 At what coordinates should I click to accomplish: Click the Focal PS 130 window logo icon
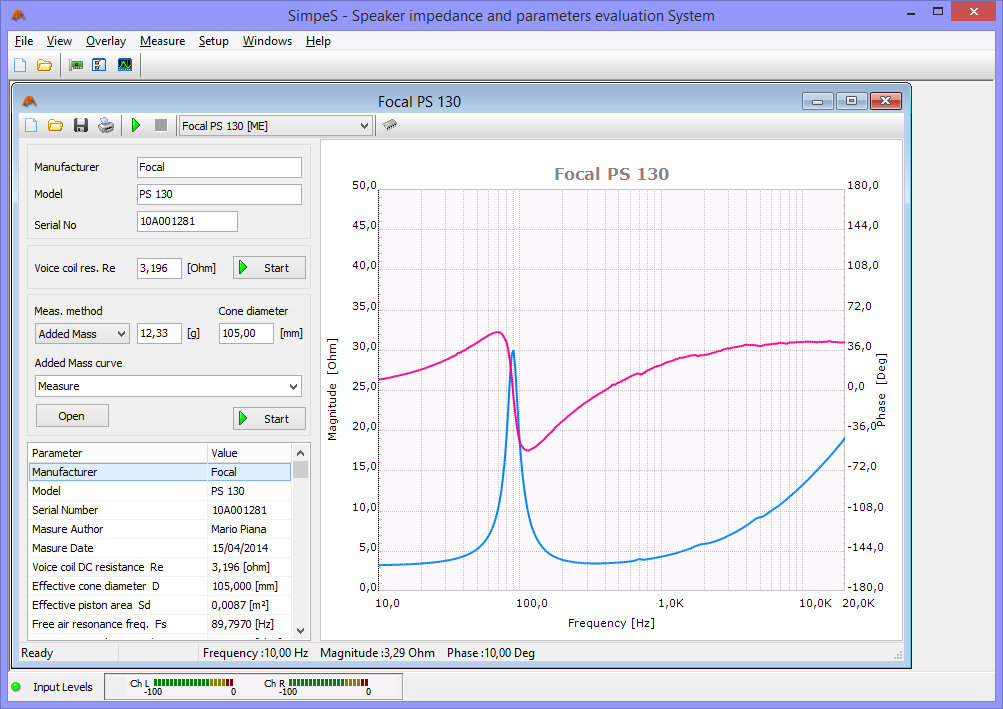coord(29,101)
